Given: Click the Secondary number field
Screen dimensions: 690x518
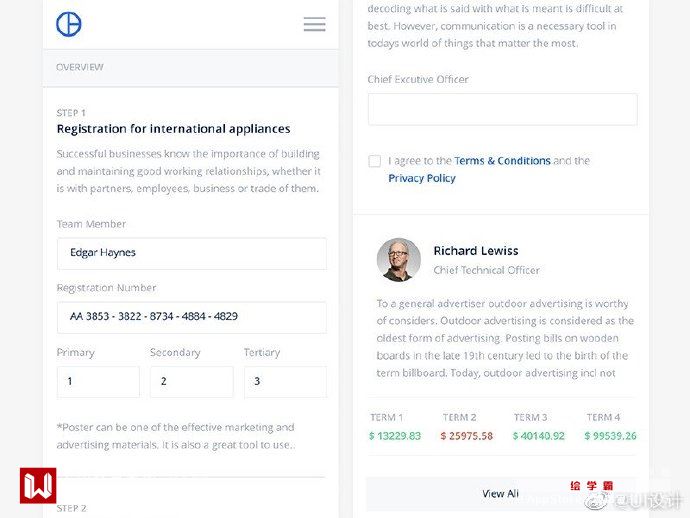Looking at the screenshot, I should tap(191, 381).
